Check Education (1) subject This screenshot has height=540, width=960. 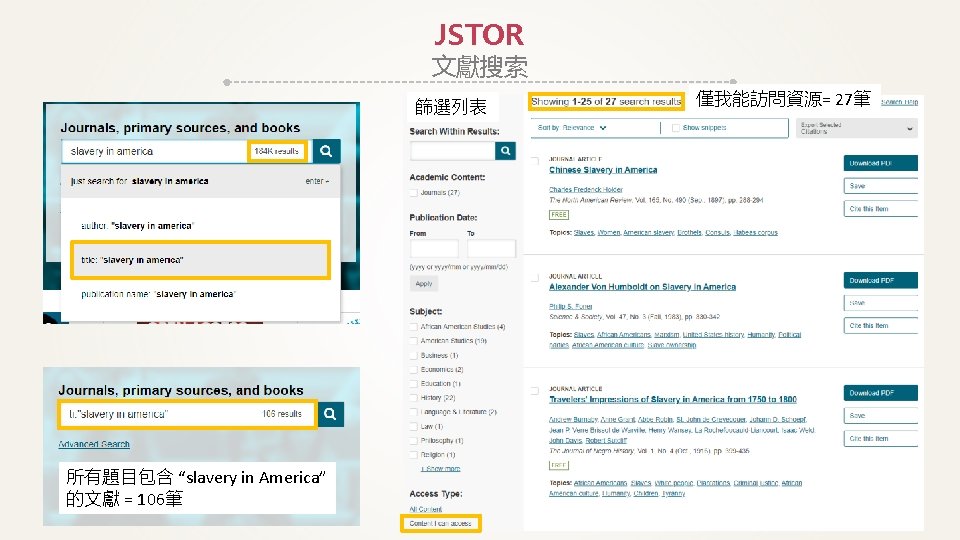pos(414,384)
